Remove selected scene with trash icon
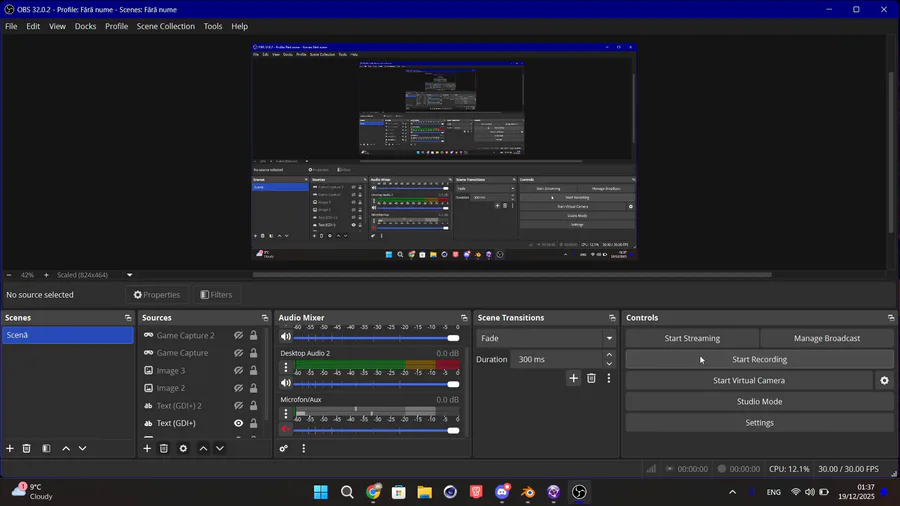 (26, 448)
